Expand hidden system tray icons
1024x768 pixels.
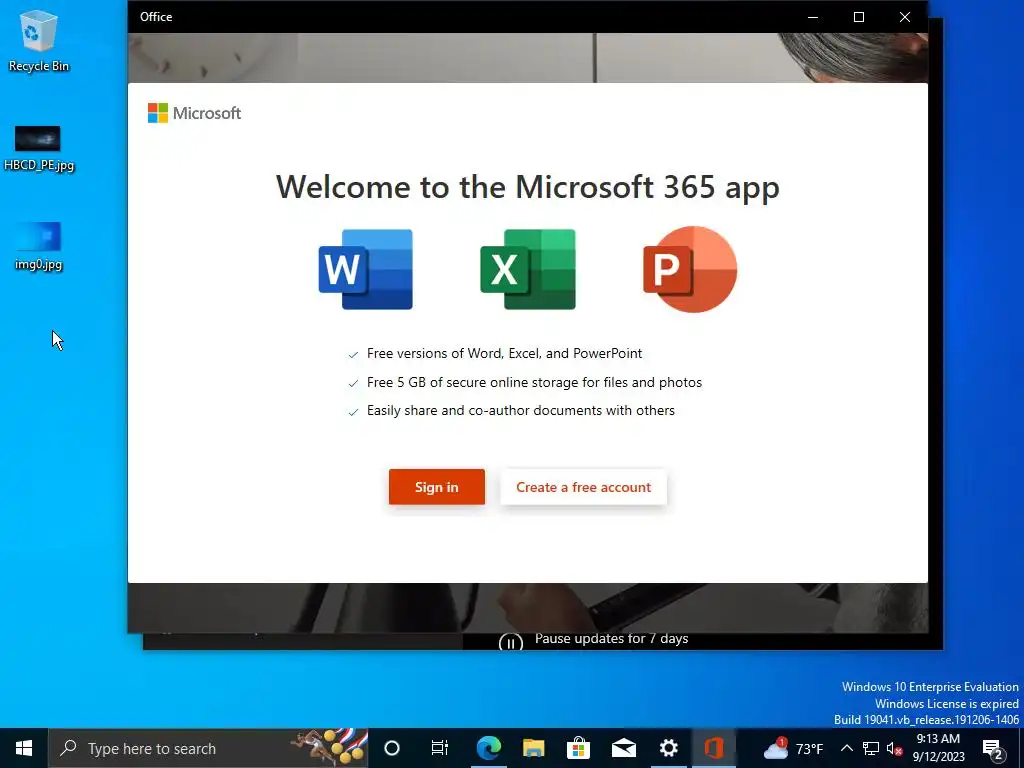[x=846, y=748]
